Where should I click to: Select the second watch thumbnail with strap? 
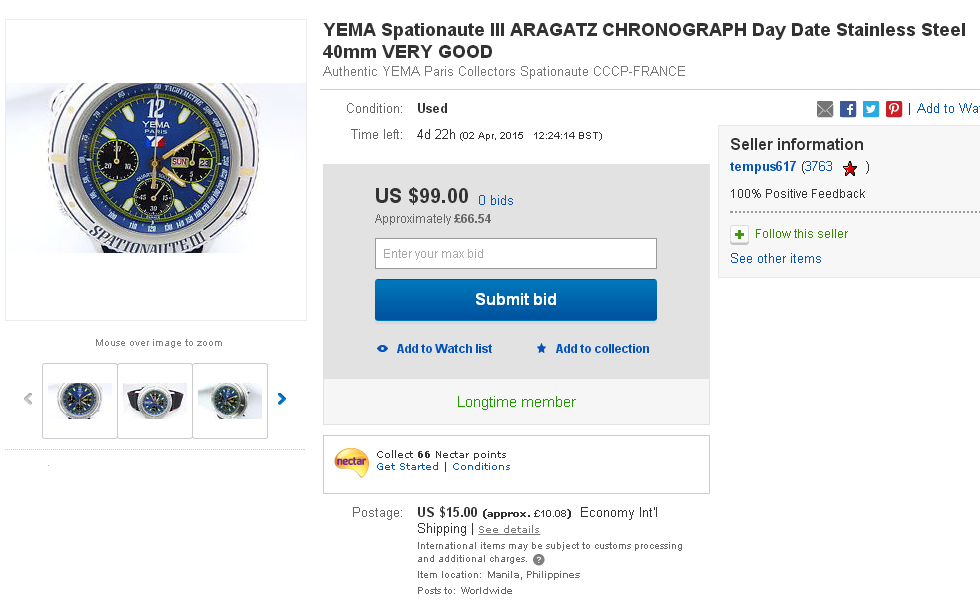(x=155, y=400)
